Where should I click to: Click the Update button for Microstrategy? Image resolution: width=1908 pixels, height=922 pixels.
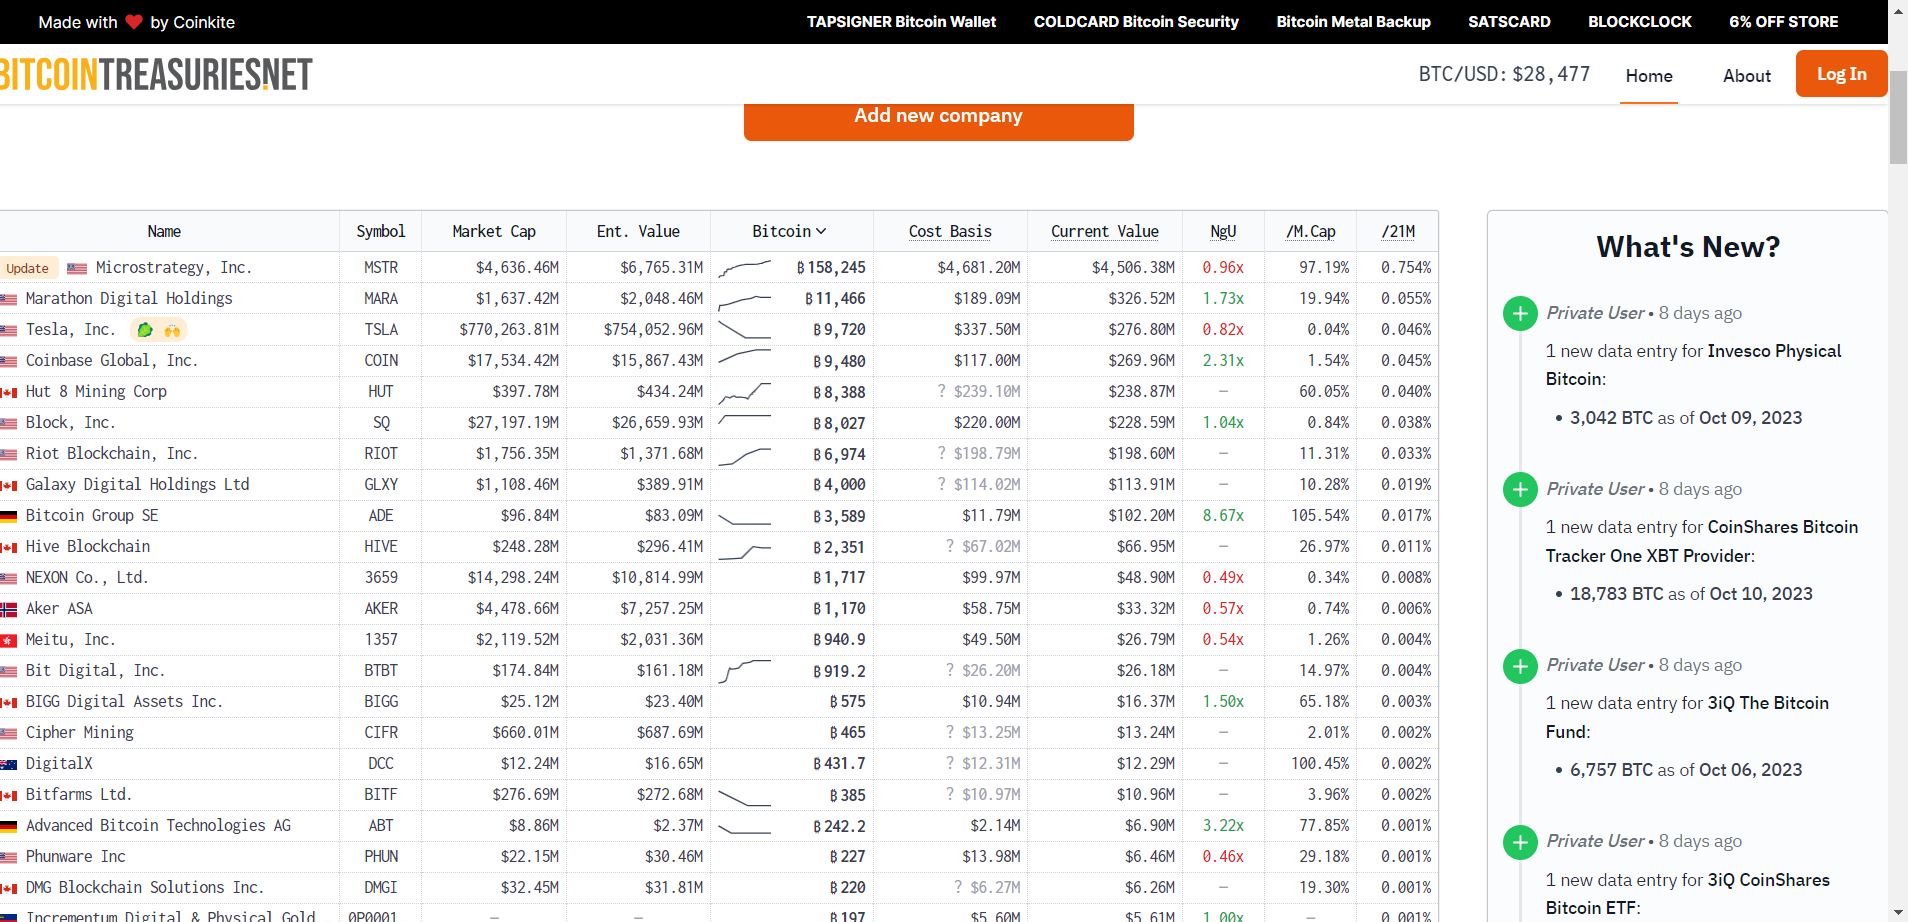pyautogui.click(x=28, y=268)
